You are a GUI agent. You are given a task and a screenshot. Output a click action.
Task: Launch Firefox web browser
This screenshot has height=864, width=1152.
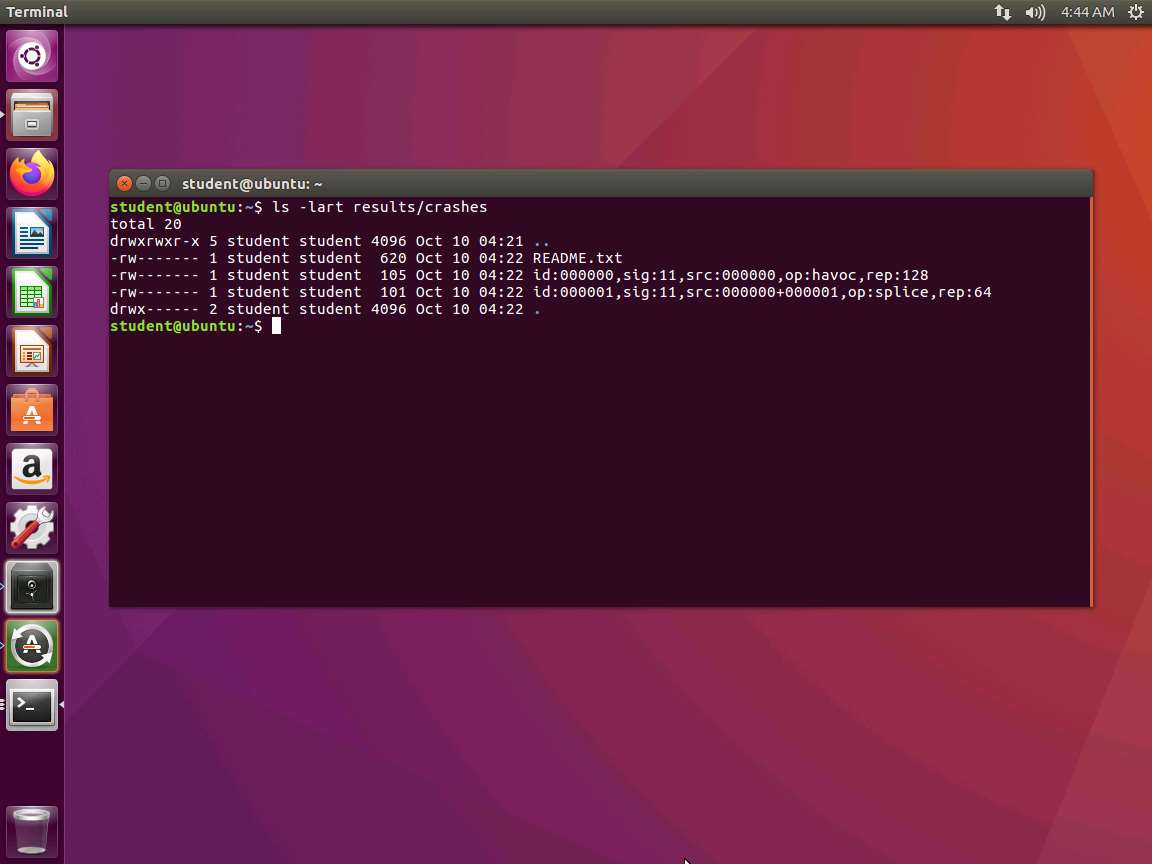(32, 174)
